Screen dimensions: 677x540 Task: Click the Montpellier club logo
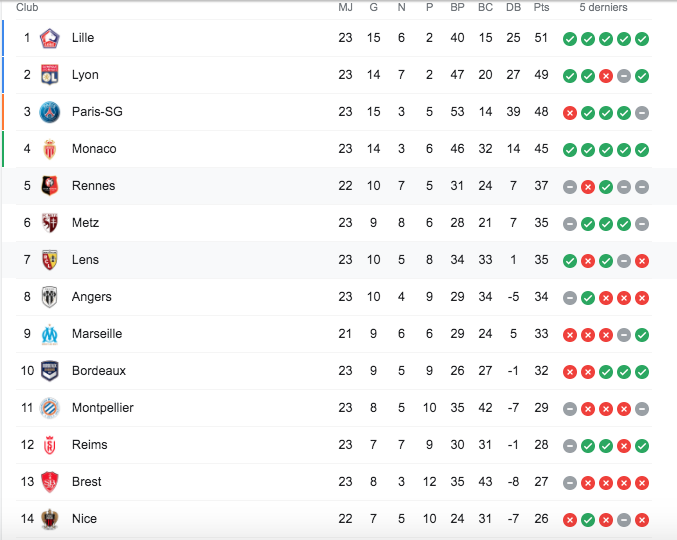coord(50,408)
